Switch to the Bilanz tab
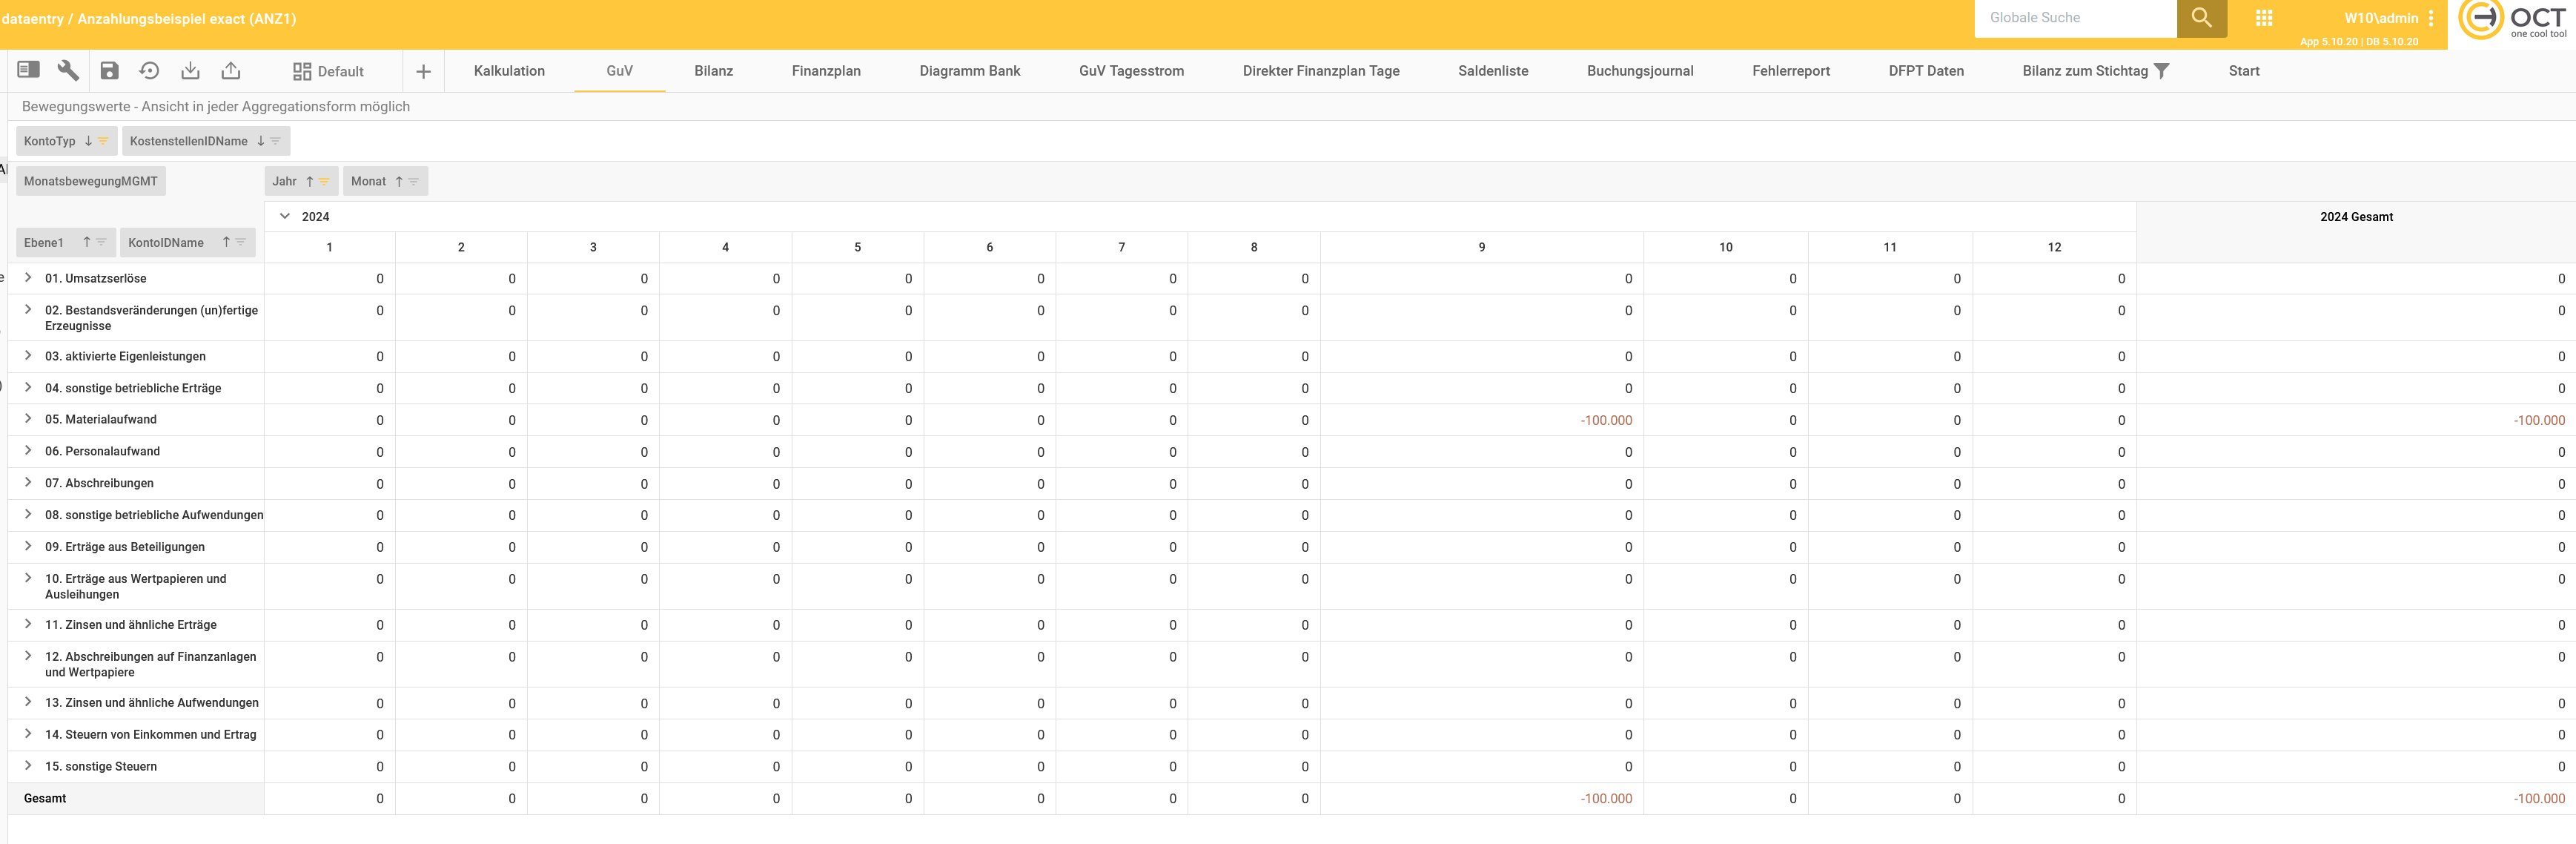The image size is (2576, 844). pyautogui.click(x=713, y=71)
